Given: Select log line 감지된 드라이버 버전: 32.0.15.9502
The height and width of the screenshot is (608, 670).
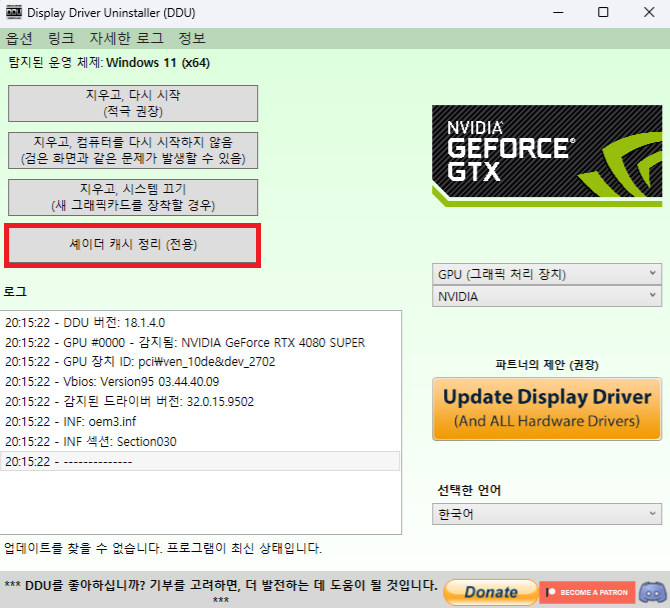Looking at the screenshot, I should coord(200,402).
